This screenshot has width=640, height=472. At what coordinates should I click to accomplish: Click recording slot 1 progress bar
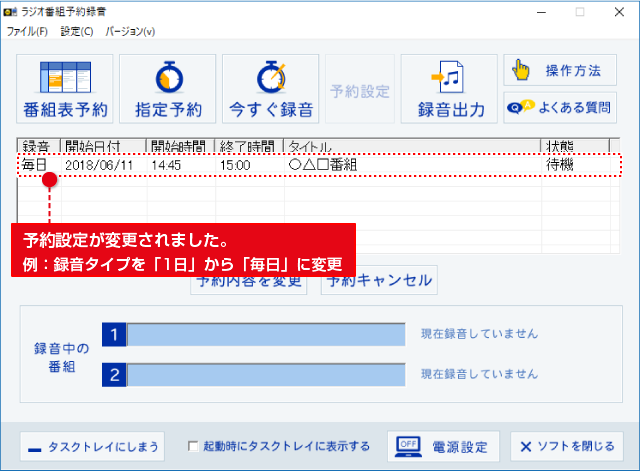pyautogui.click(x=266, y=334)
